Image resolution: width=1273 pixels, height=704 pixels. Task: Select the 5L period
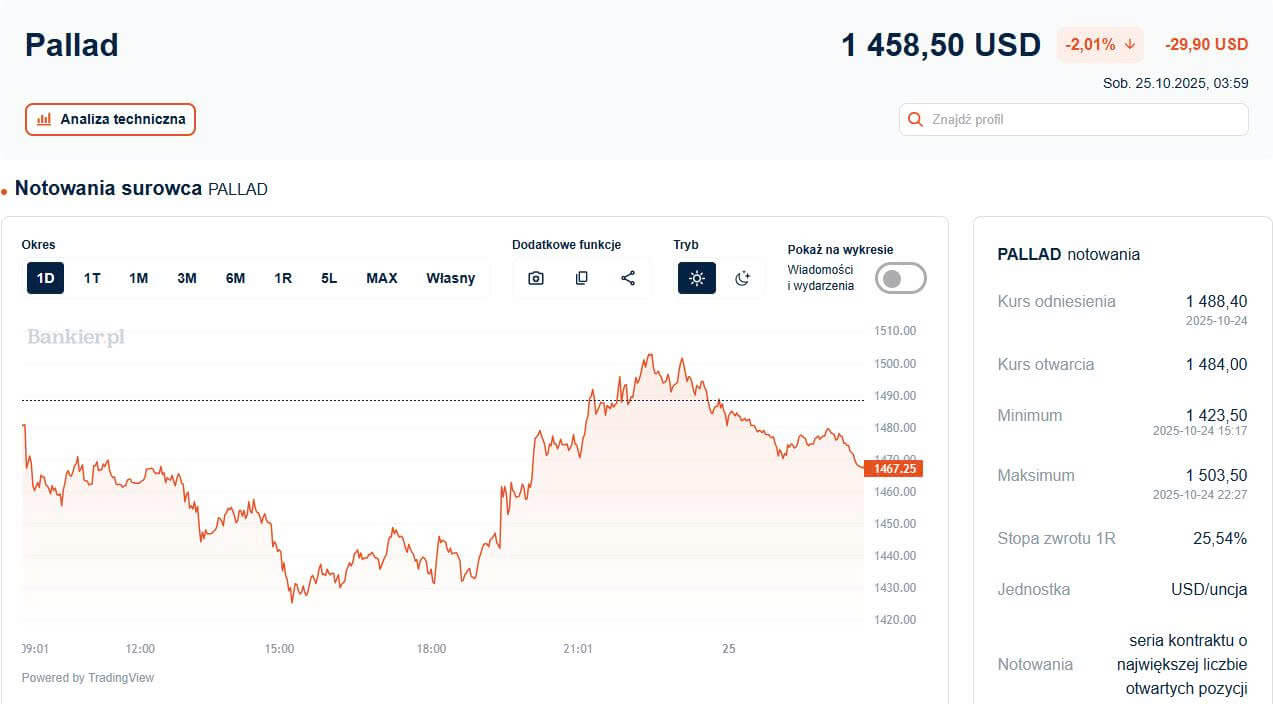tap(329, 278)
